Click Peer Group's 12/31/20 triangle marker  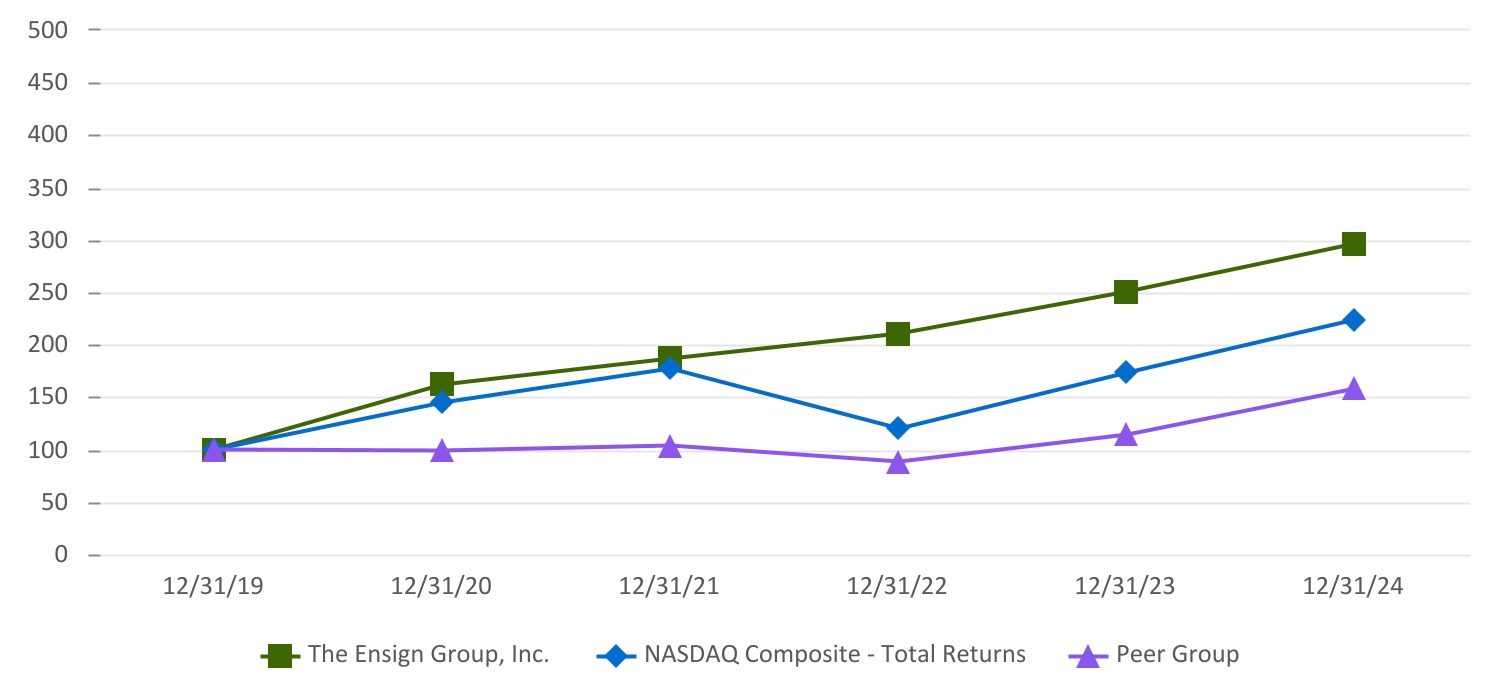tap(442, 451)
